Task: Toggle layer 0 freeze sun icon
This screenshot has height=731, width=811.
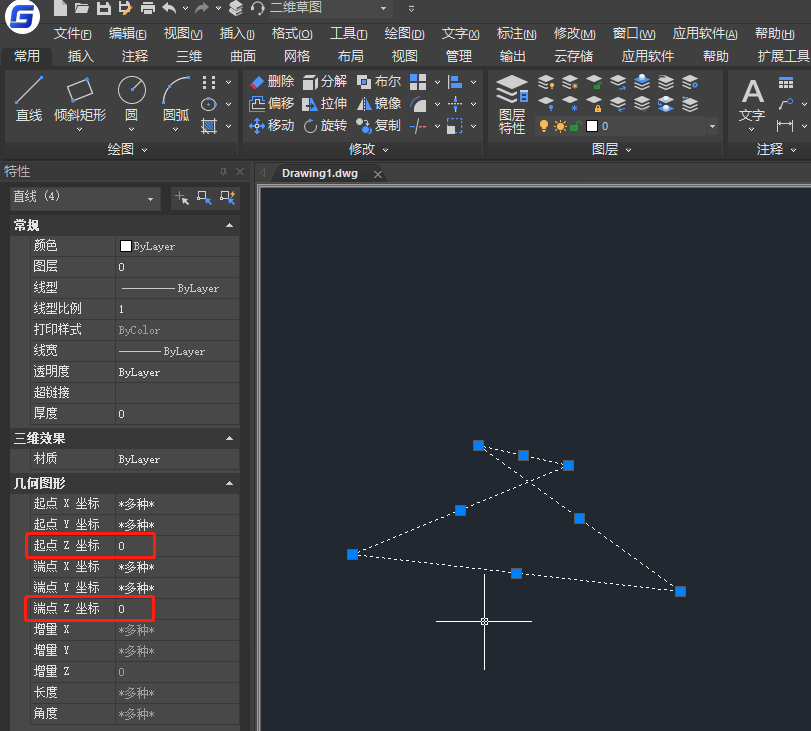Action: (x=560, y=126)
